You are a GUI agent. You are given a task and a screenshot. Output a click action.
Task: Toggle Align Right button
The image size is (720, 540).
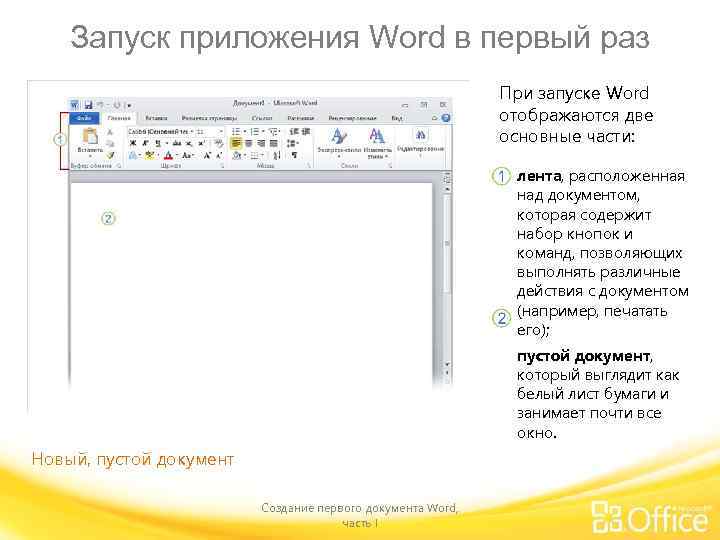click(x=261, y=143)
